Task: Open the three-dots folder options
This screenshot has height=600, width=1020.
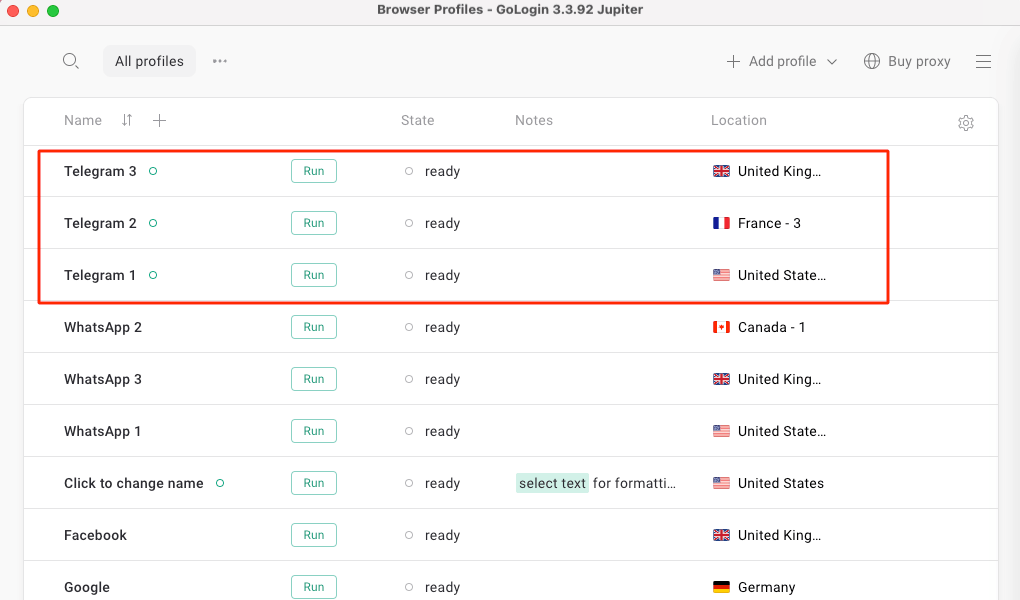Action: (x=220, y=61)
